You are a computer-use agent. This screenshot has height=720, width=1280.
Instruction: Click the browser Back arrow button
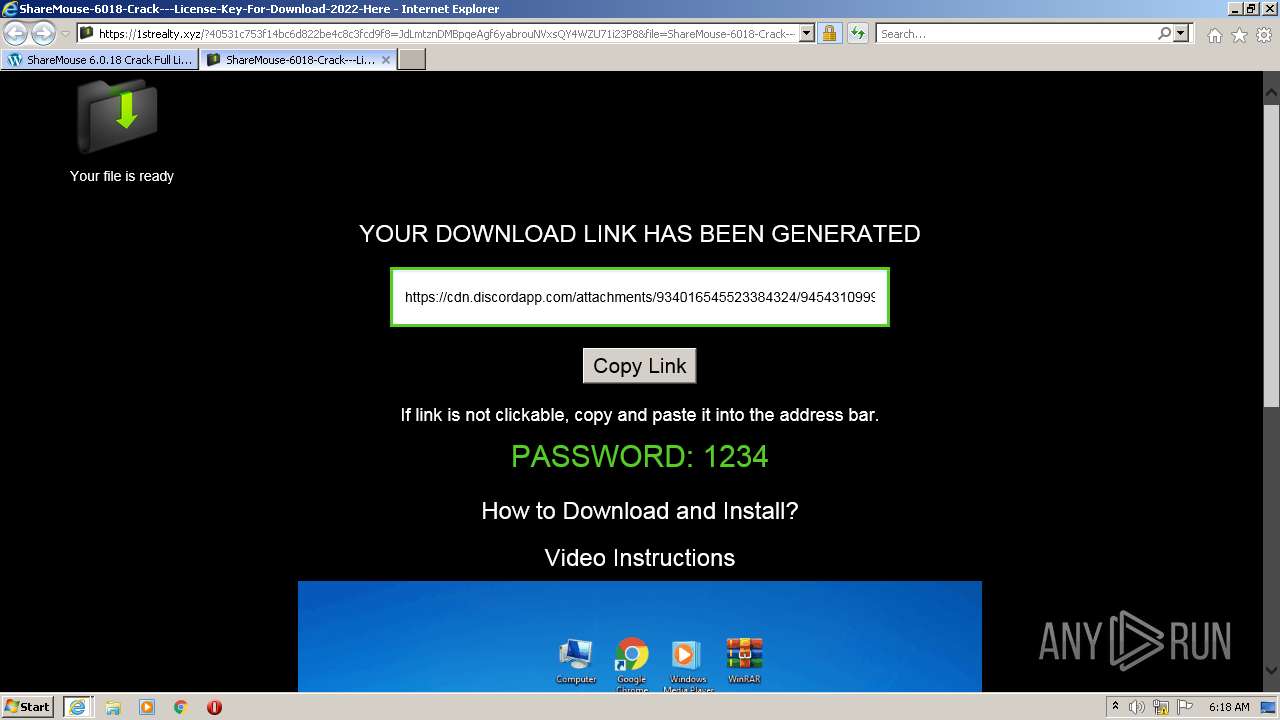click(16, 33)
